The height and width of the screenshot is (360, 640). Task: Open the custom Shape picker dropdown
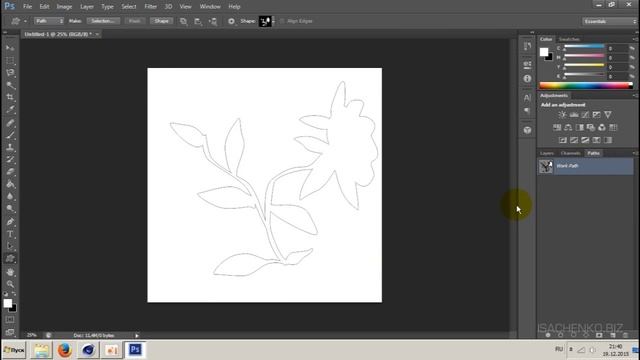(273, 21)
